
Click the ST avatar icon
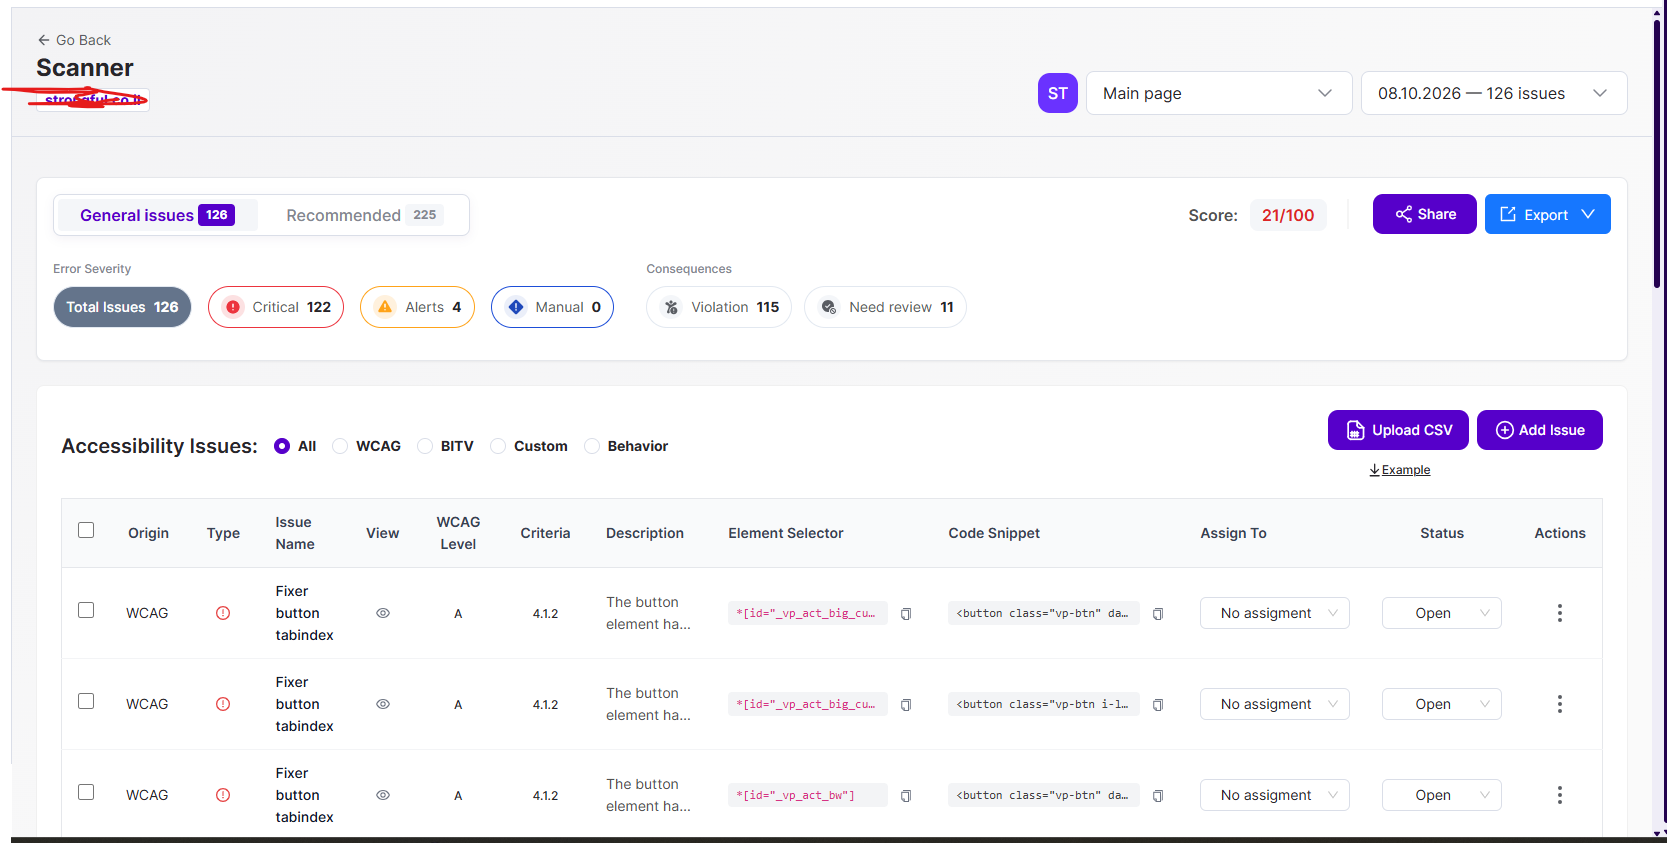[1057, 93]
